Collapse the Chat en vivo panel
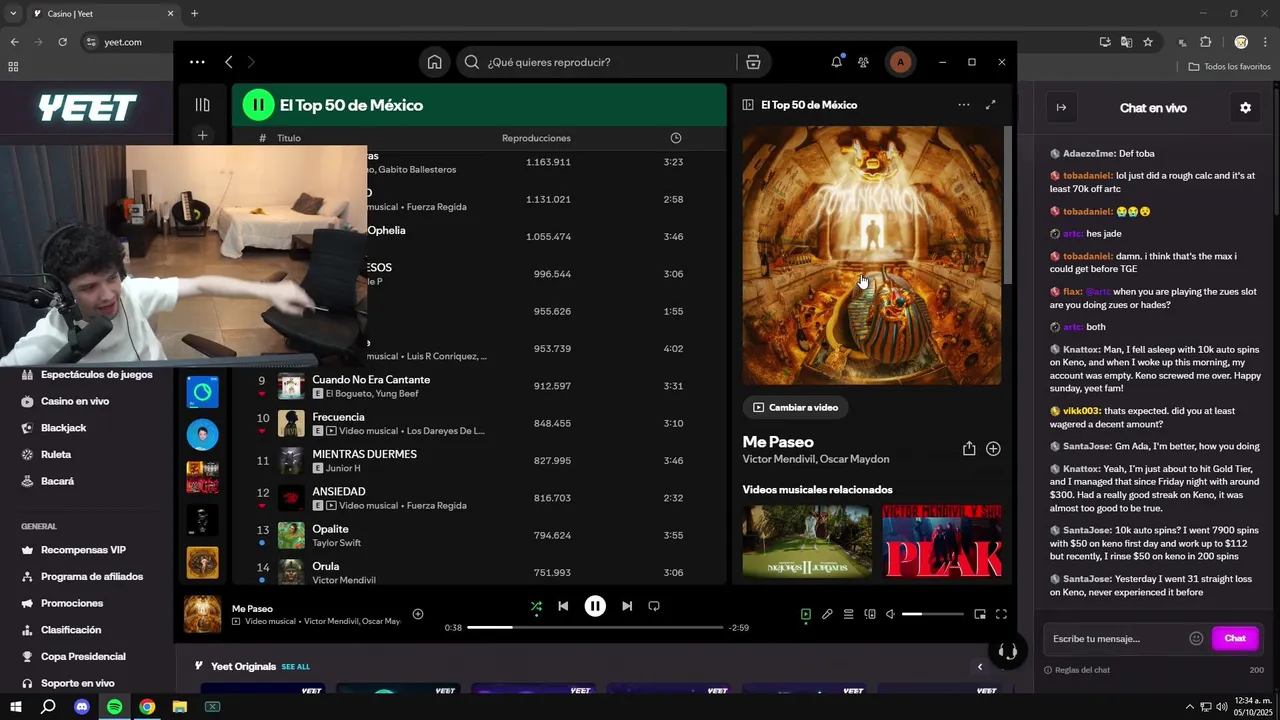The height and width of the screenshot is (720, 1280). point(1061,108)
